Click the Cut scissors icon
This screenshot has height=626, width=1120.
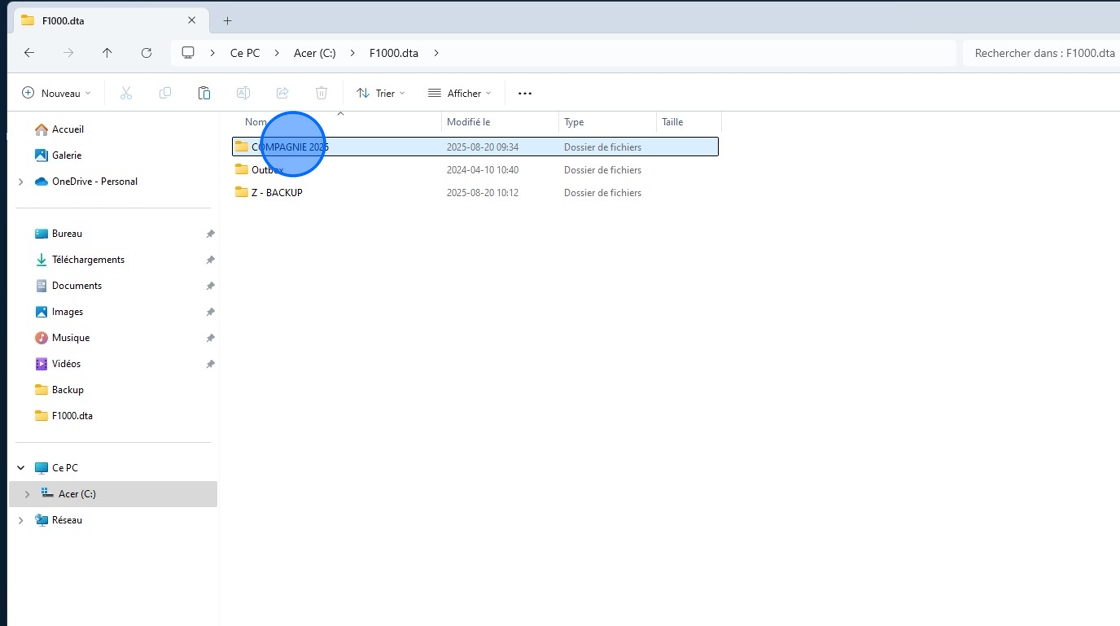126,93
